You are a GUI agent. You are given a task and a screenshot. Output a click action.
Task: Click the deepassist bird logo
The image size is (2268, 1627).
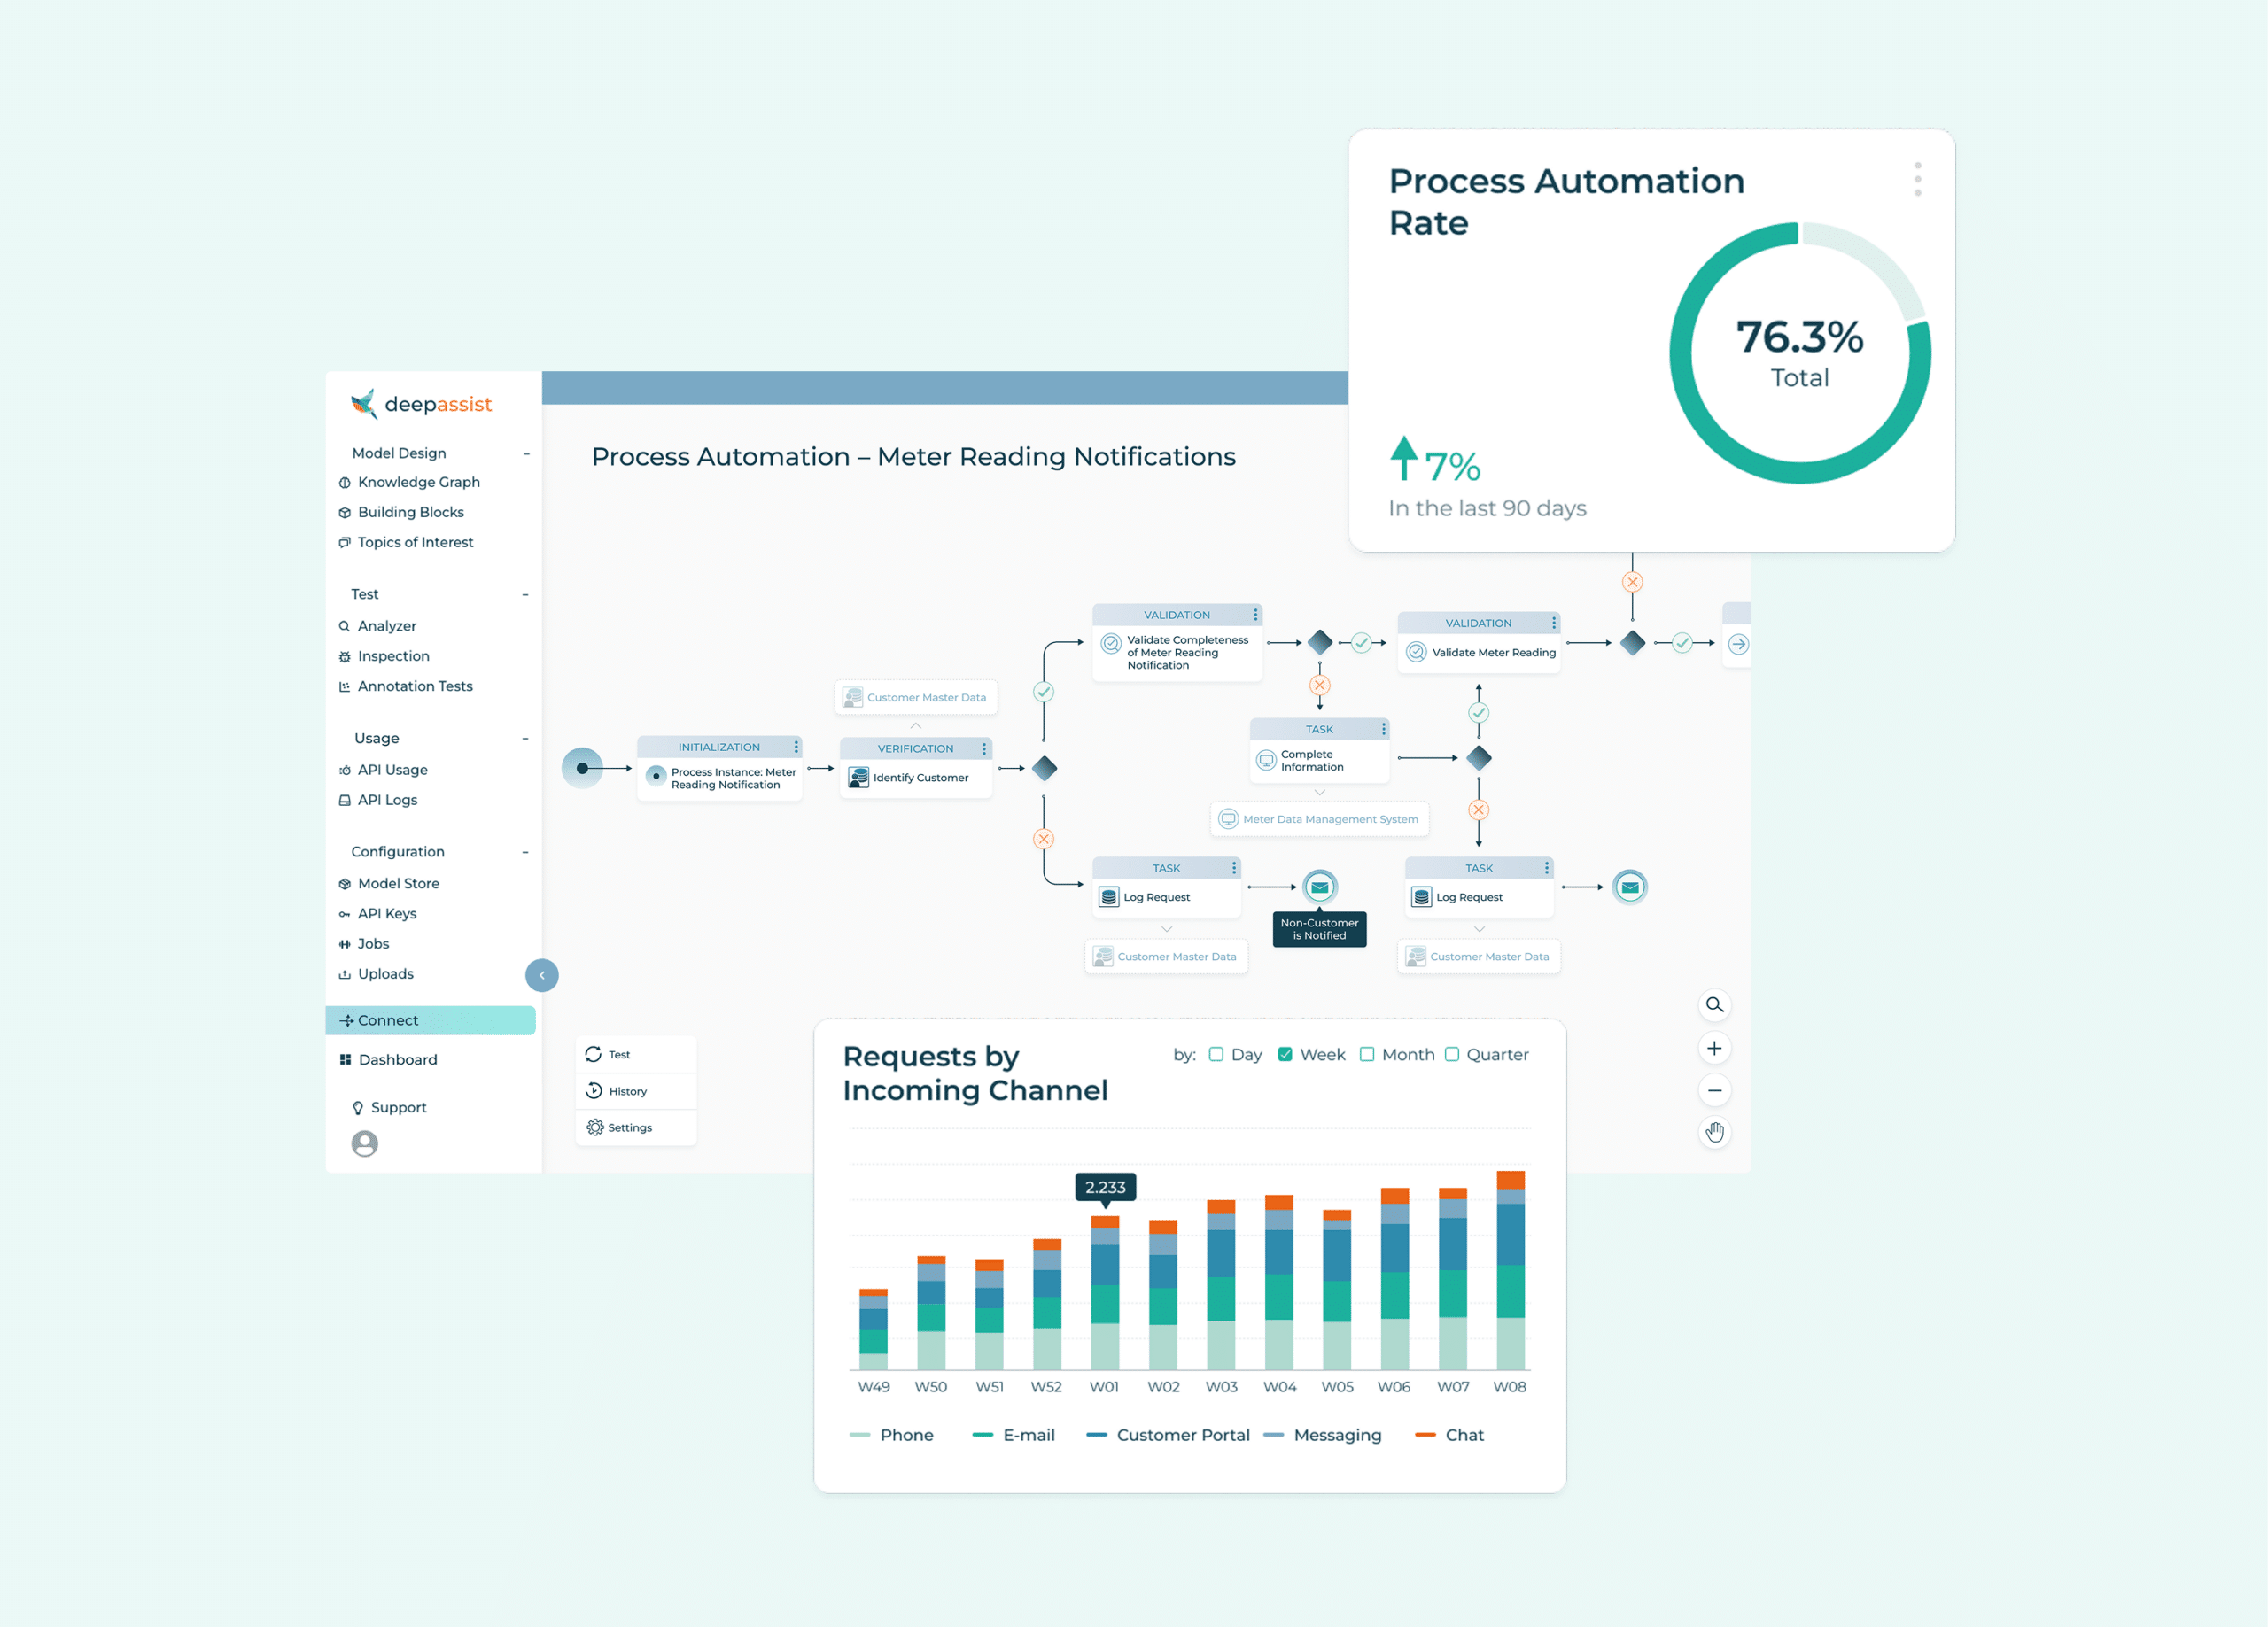tap(364, 404)
